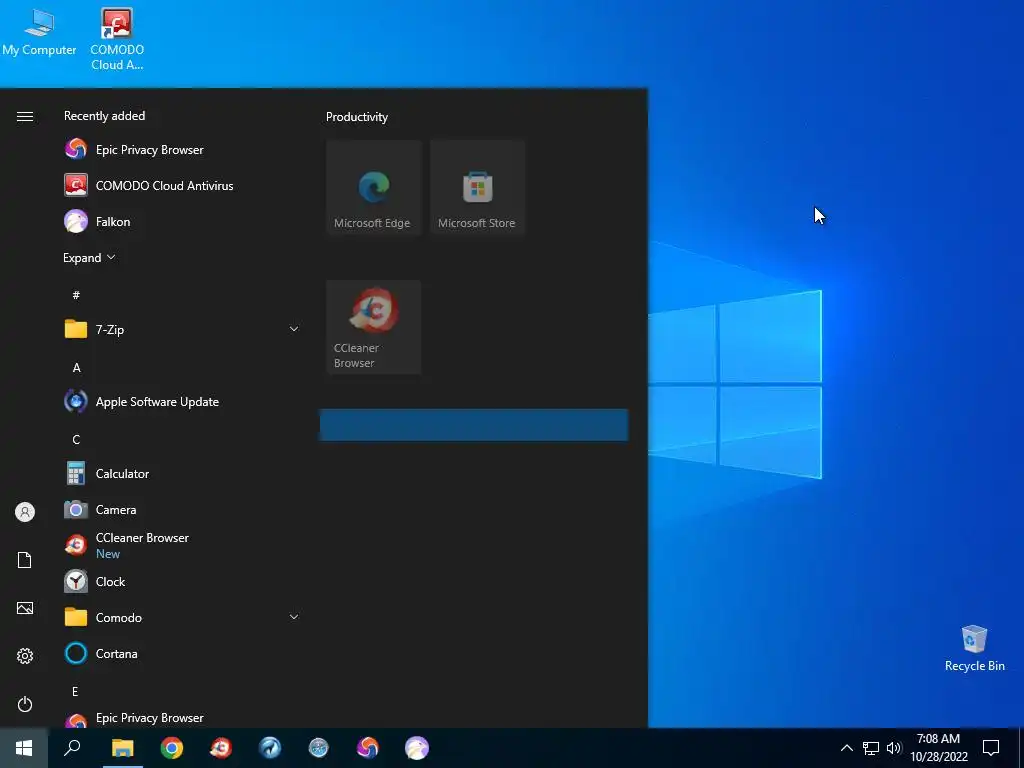Expand the 7-Zip folder chevron
1024x768 pixels.
click(294, 329)
